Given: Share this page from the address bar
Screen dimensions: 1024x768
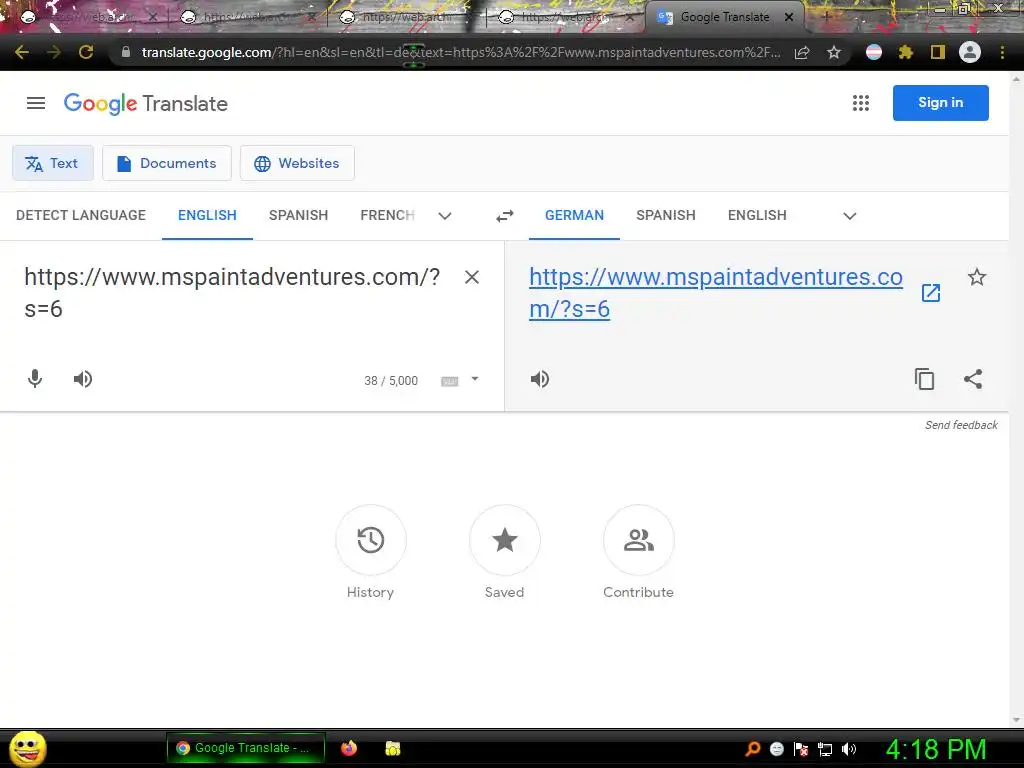Looking at the screenshot, I should (802, 52).
